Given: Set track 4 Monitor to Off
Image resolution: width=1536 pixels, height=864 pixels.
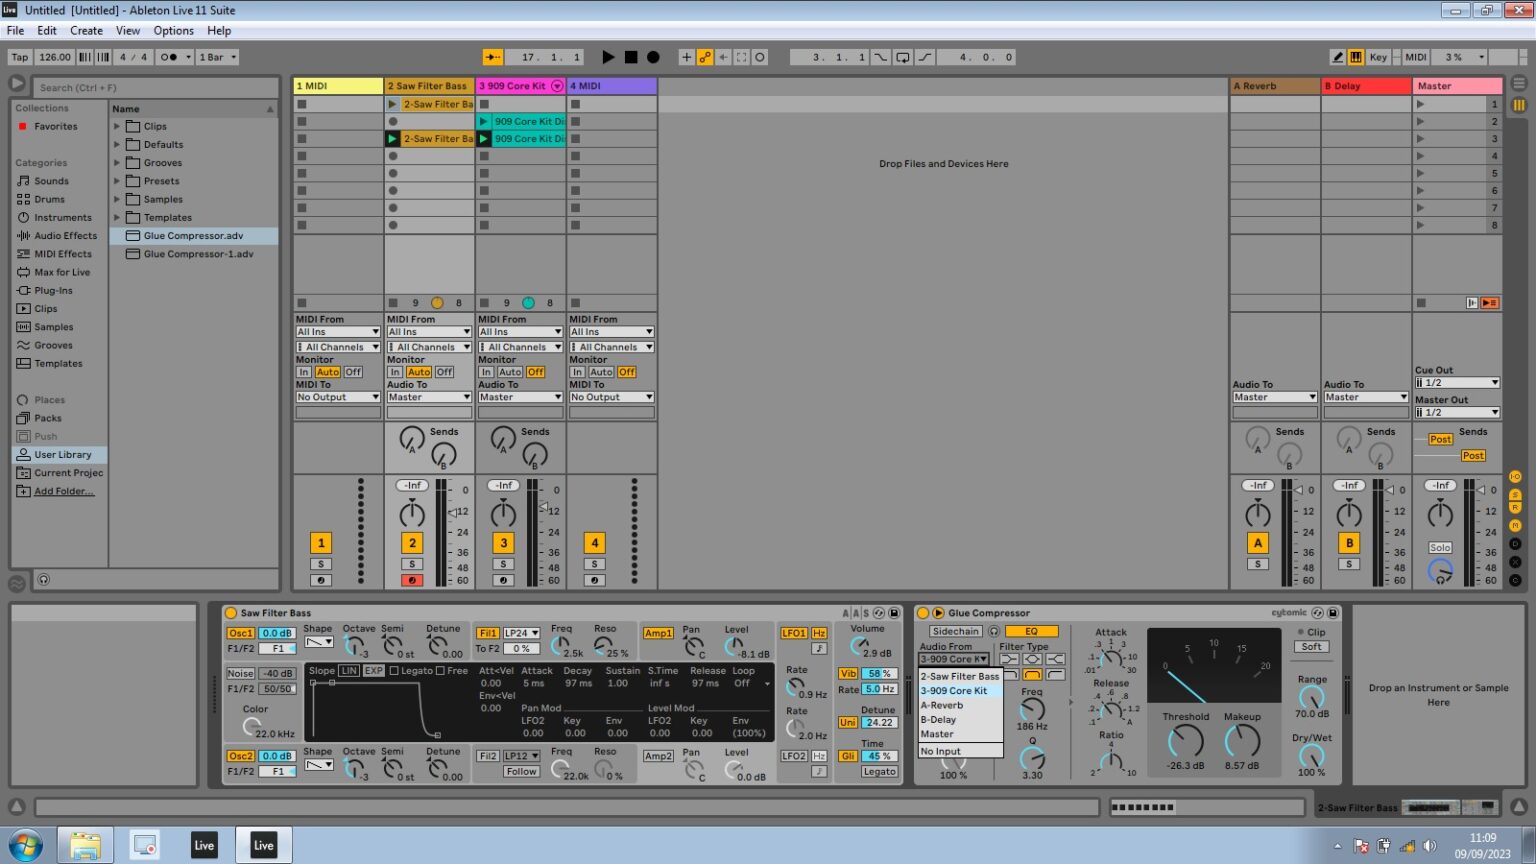Looking at the screenshot, I should (627, 372).
